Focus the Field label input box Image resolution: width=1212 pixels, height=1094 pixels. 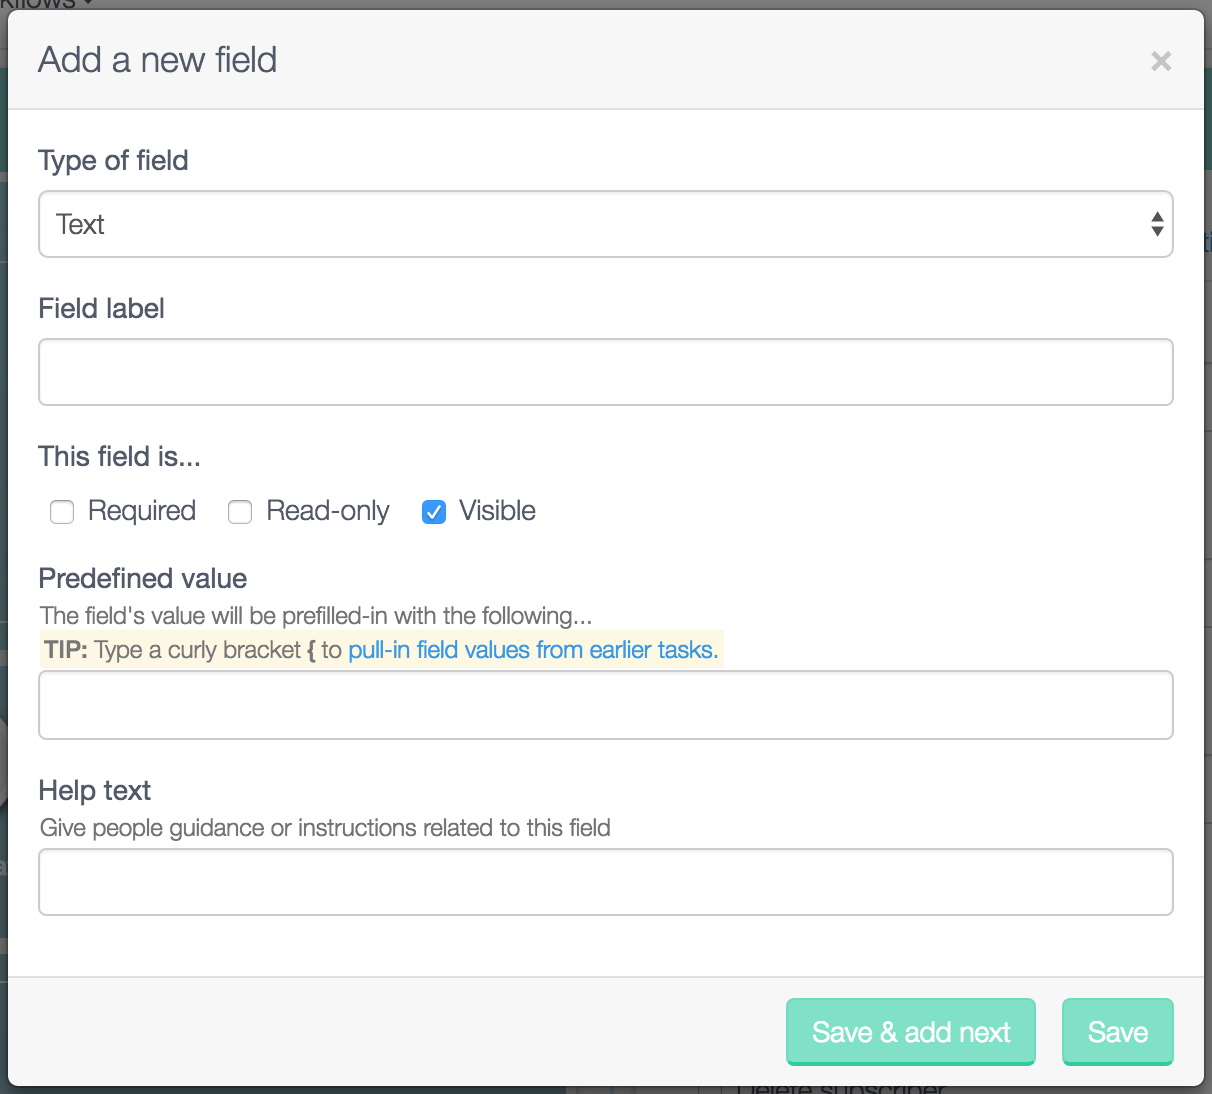click(605, 372)
